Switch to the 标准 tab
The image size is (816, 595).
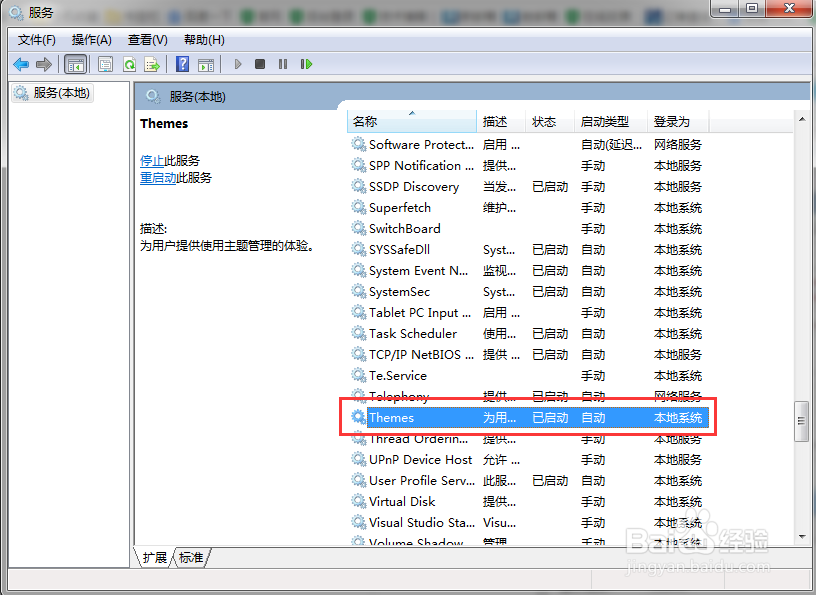(x=190, y=558)
